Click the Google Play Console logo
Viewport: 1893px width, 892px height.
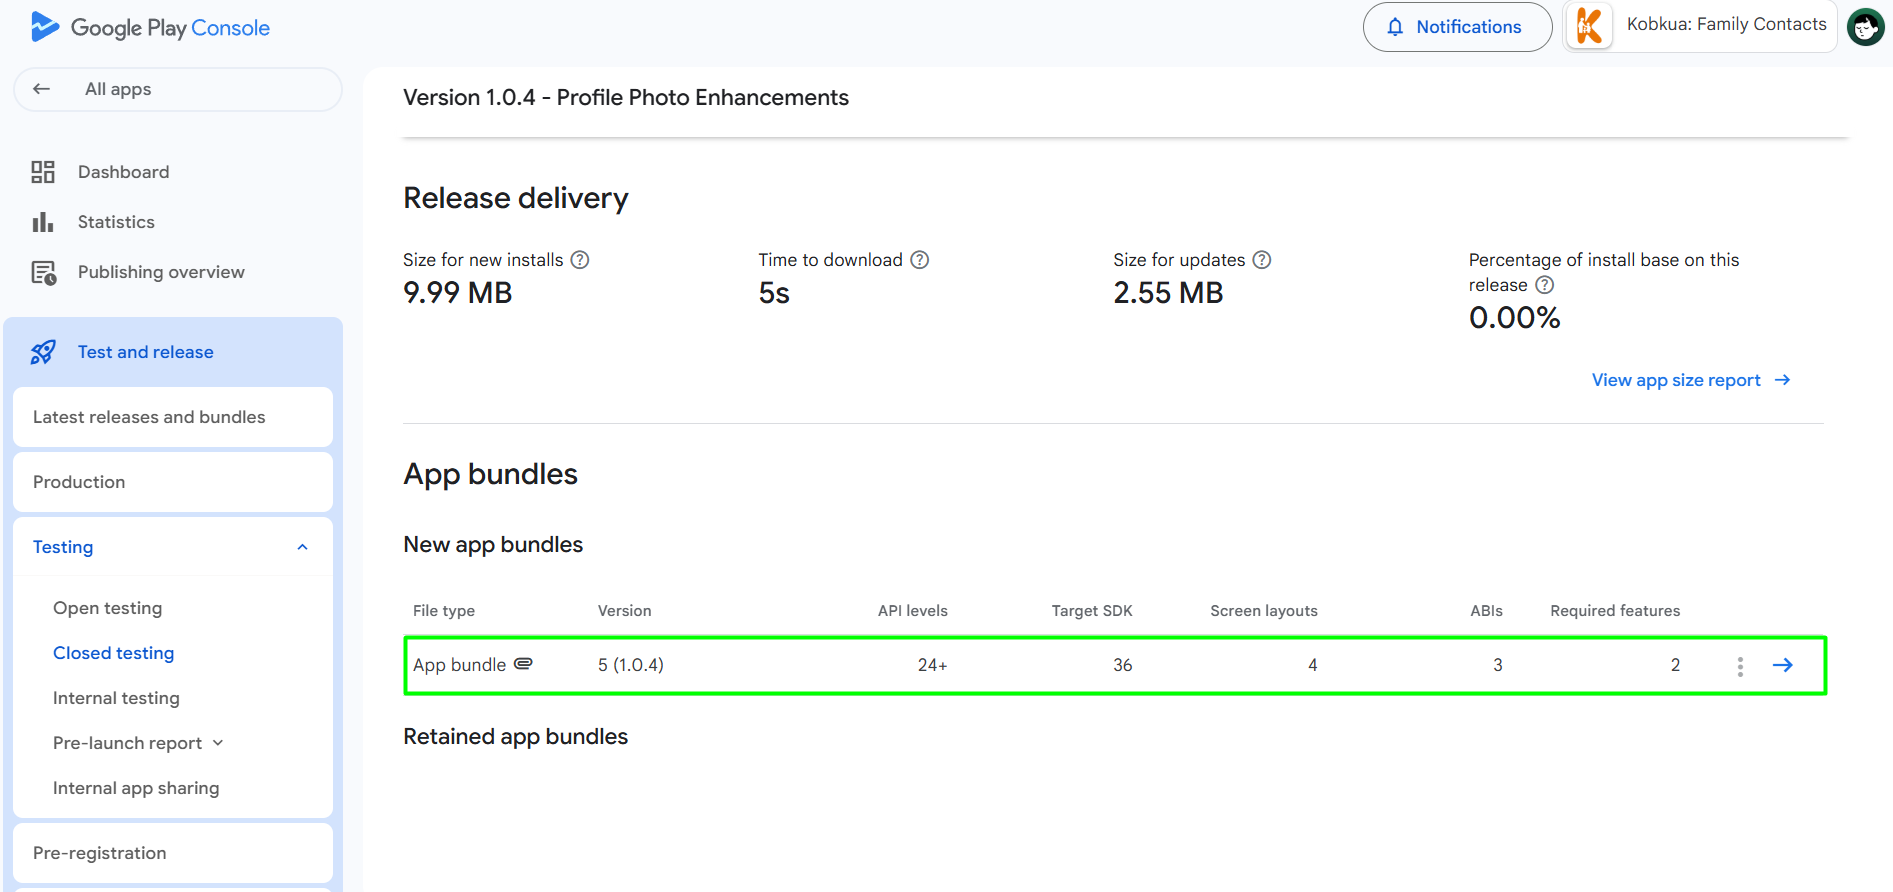[x=150, y=28]
